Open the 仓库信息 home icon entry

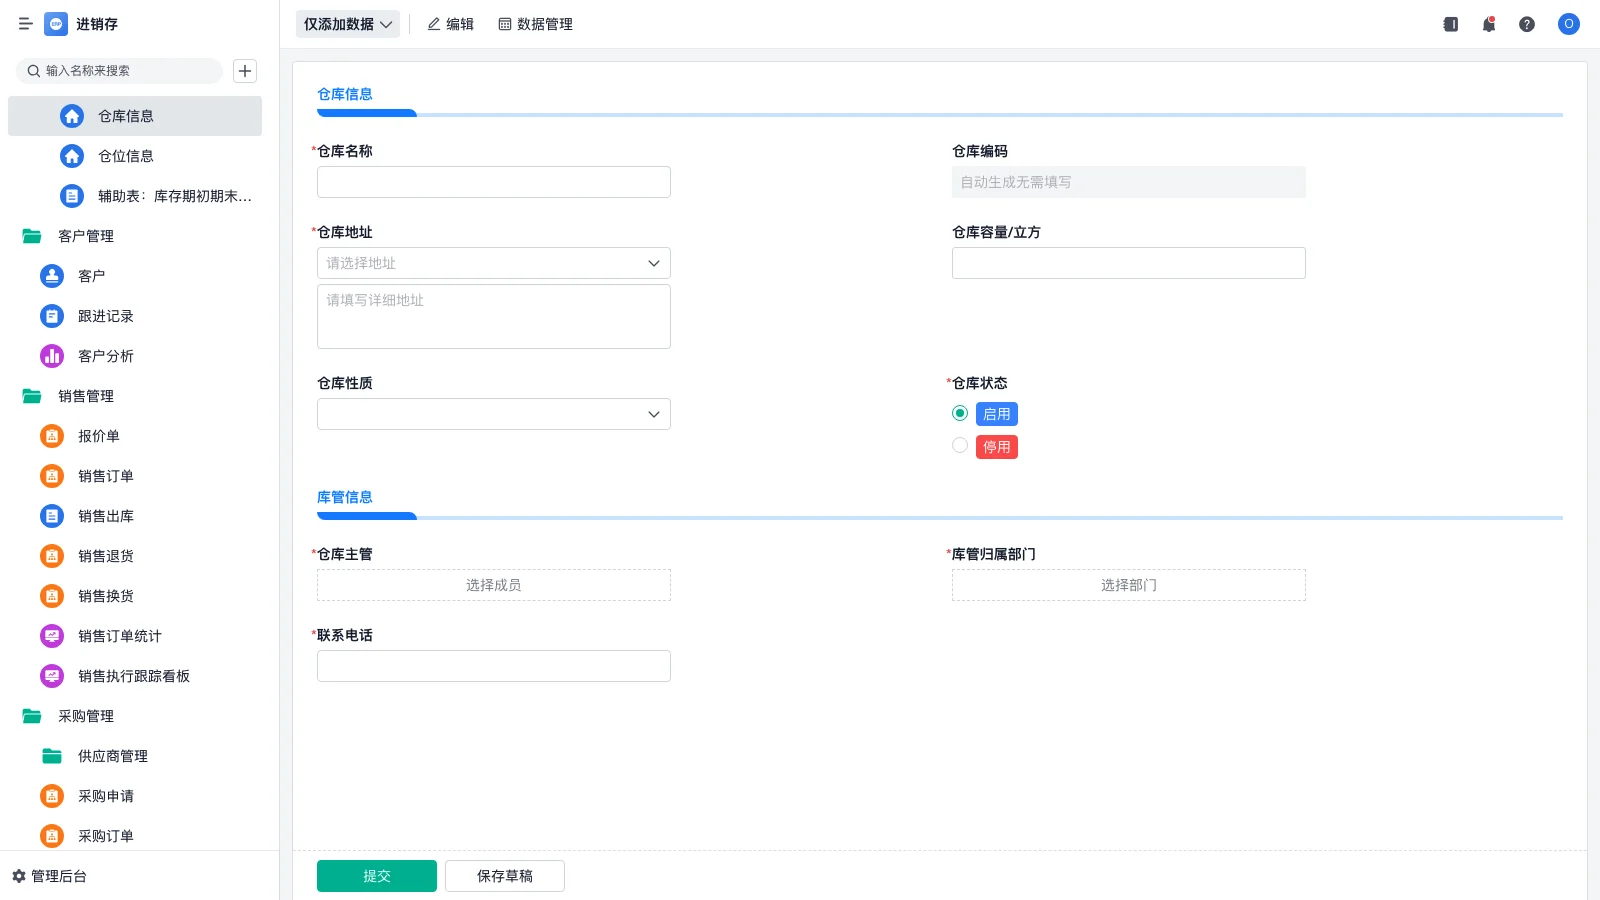pos(72,116)
